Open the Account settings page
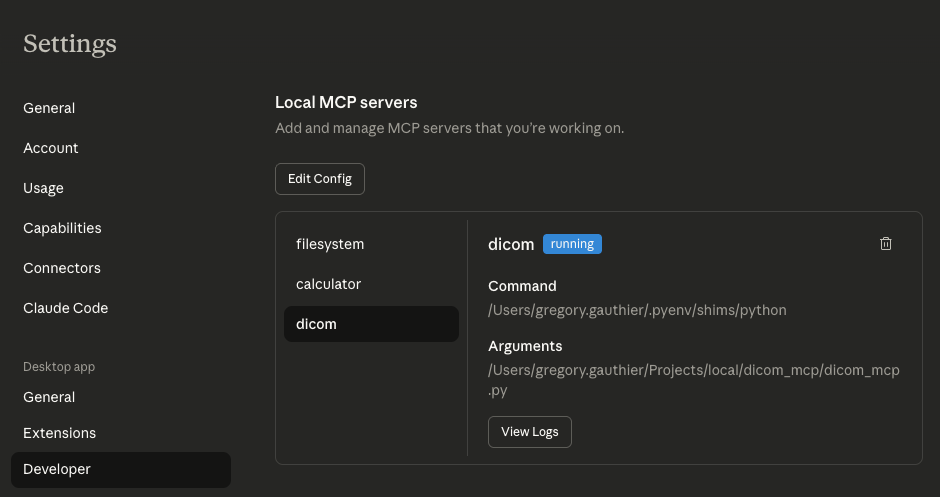This screenshot has height=497, width=940. pos(51,148)
